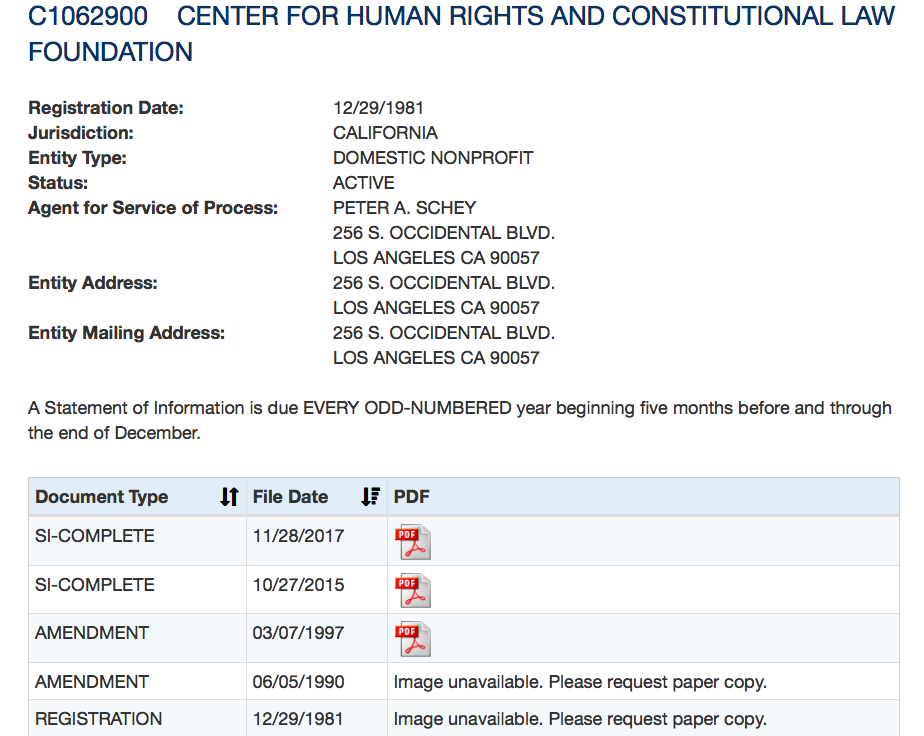Select the REGISTRATION document type cell
Image resolution: width=924 pixels, height=736 pixels.
coord(98,719)
